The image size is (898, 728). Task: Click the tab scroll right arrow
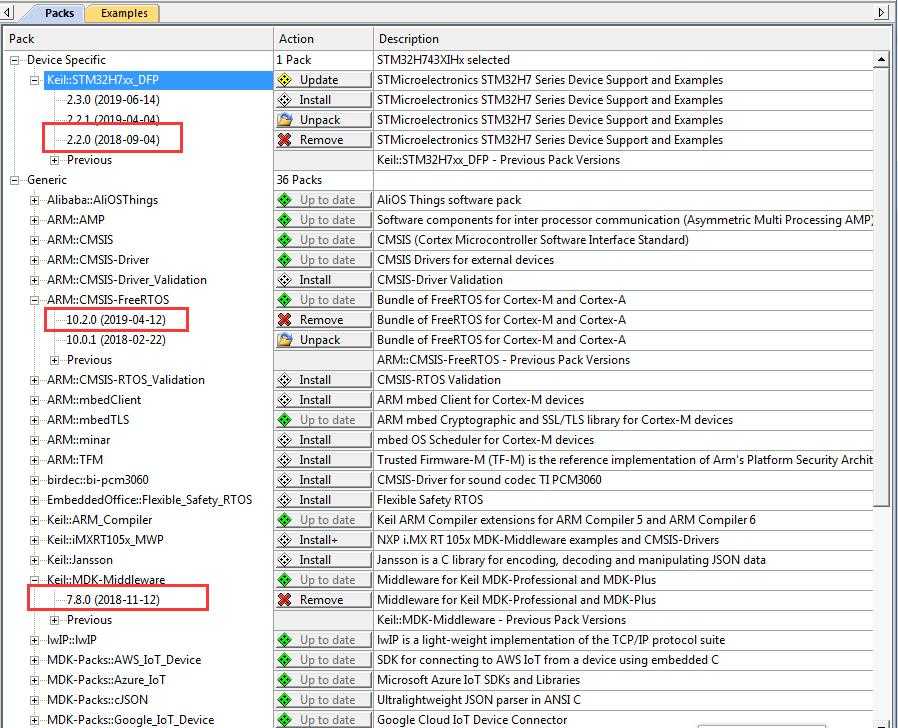pos(882,12)
